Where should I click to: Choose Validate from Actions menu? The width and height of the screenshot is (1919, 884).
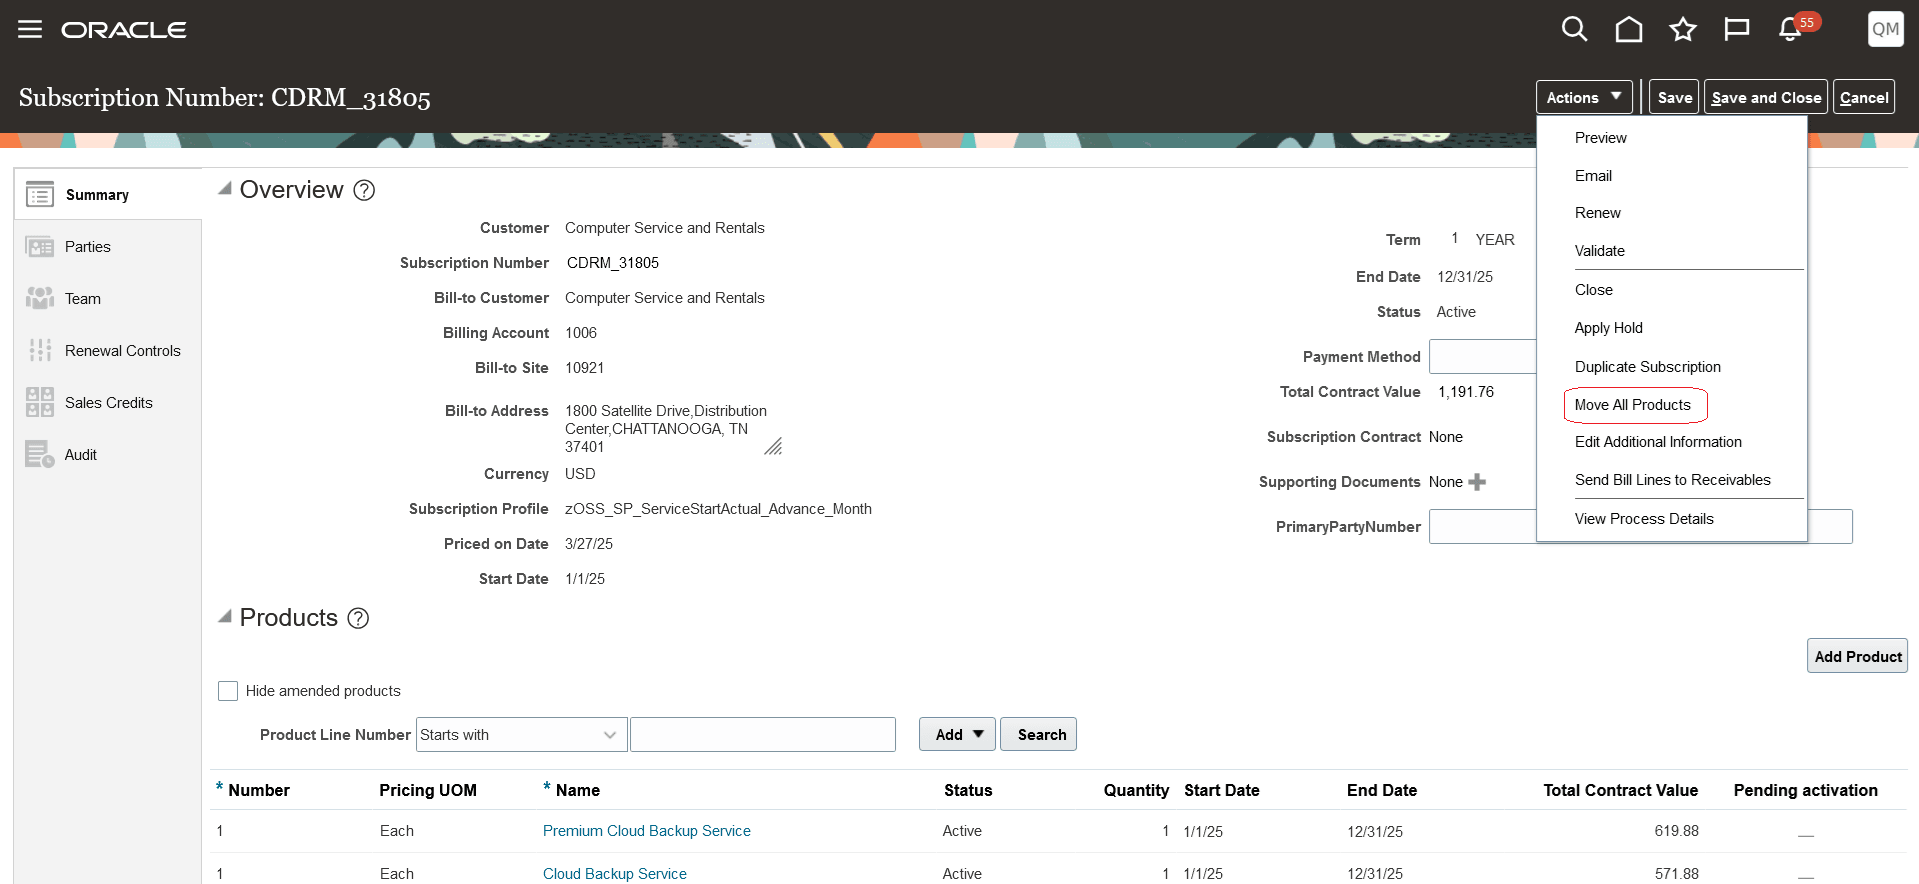pos(1599,251)
